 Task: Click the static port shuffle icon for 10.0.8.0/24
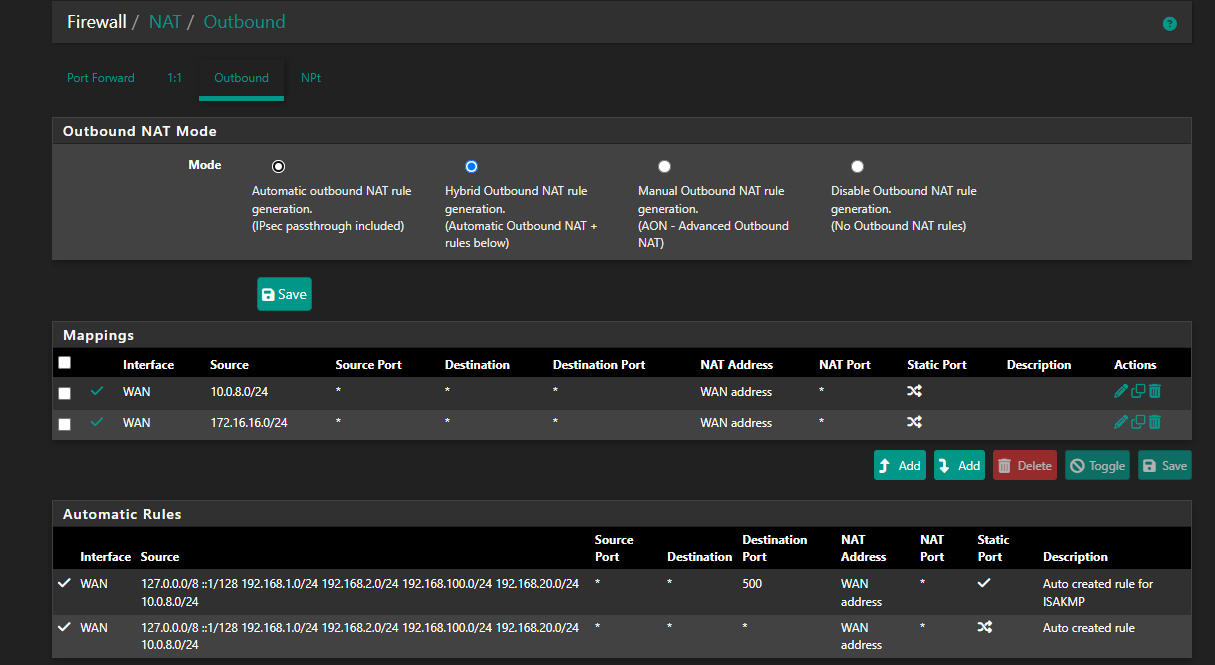pyautogui.click(x=914, y=392)
